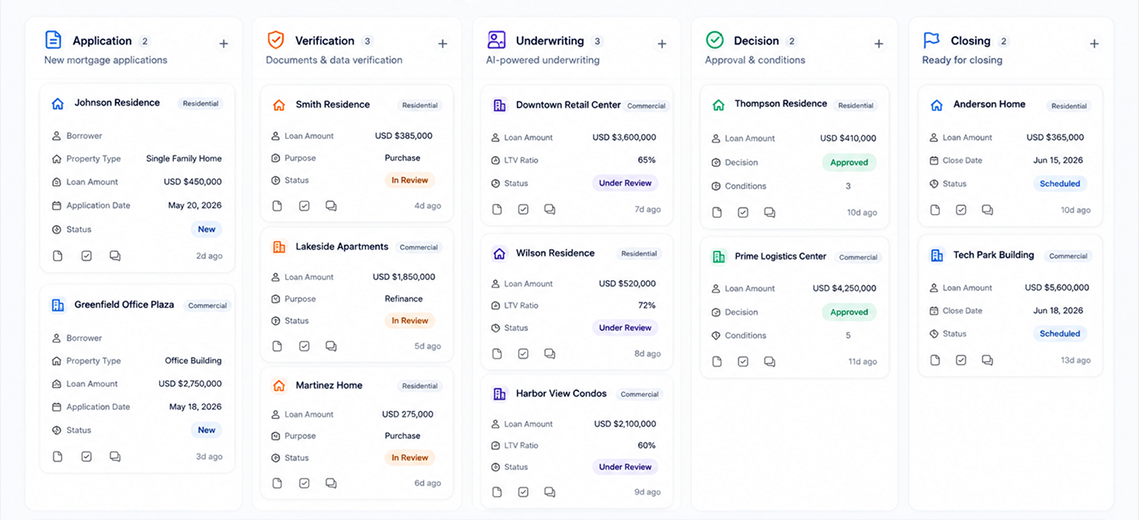Add a new card to Decision column
The height and width of the screenshot is (520, 1139).
(878, 44)
